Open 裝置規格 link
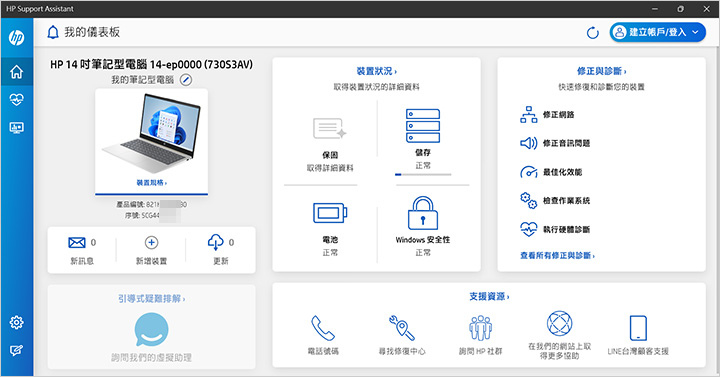Screen dimensions: 720x377 pyautogui.click(x=152, y=183)
